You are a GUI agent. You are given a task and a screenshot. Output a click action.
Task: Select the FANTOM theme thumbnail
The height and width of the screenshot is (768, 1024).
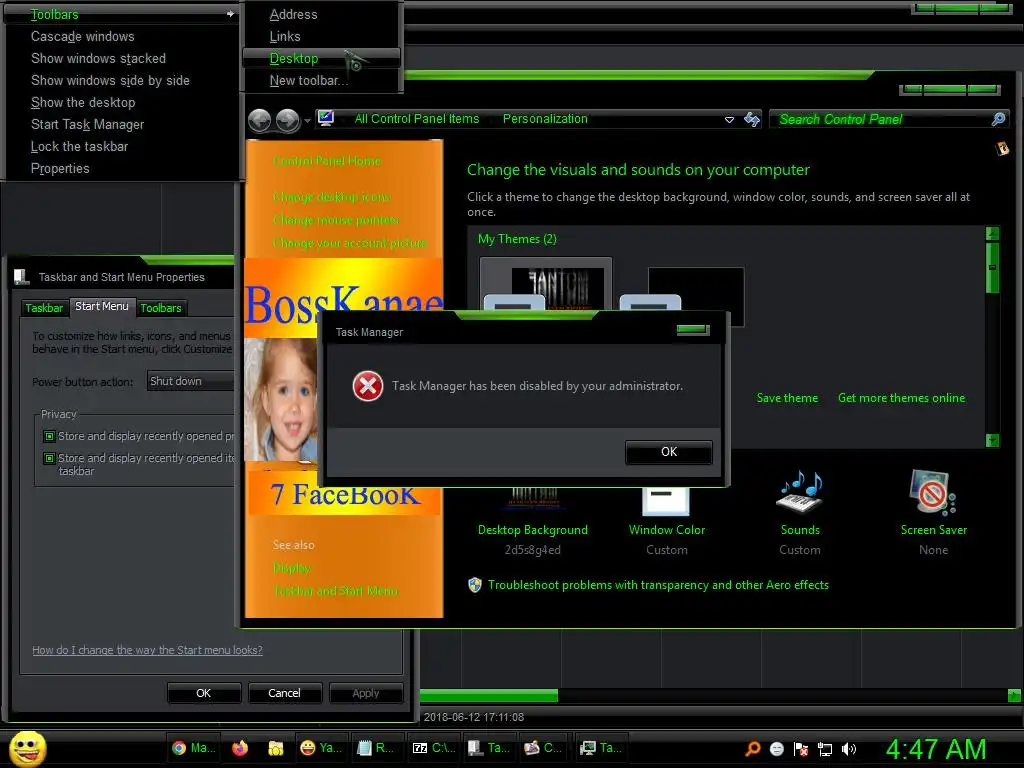[x=546, y=285]
